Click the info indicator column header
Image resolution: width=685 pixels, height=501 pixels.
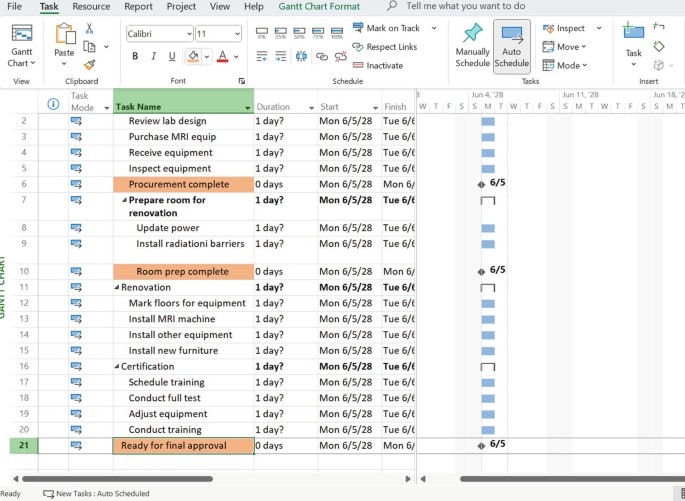click(x=53, y=104)
